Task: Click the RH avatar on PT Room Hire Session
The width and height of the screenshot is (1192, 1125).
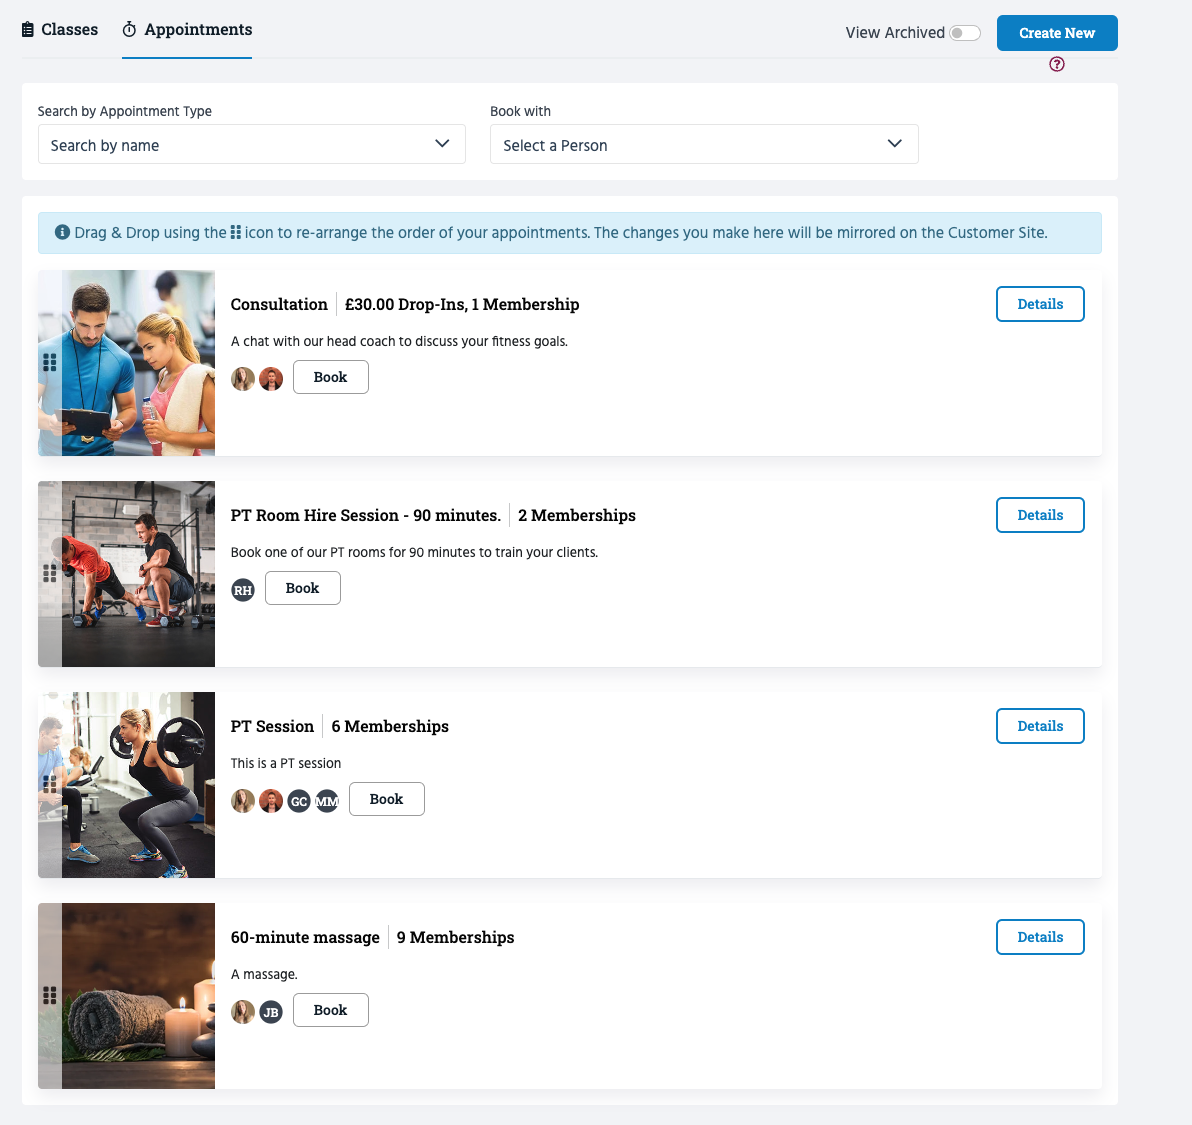Action: pyautogui.click(x=242, y=589)
